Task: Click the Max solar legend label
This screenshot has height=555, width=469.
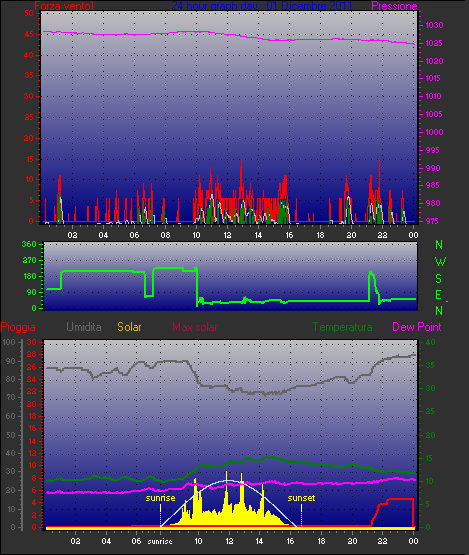Action: (195, 327)
